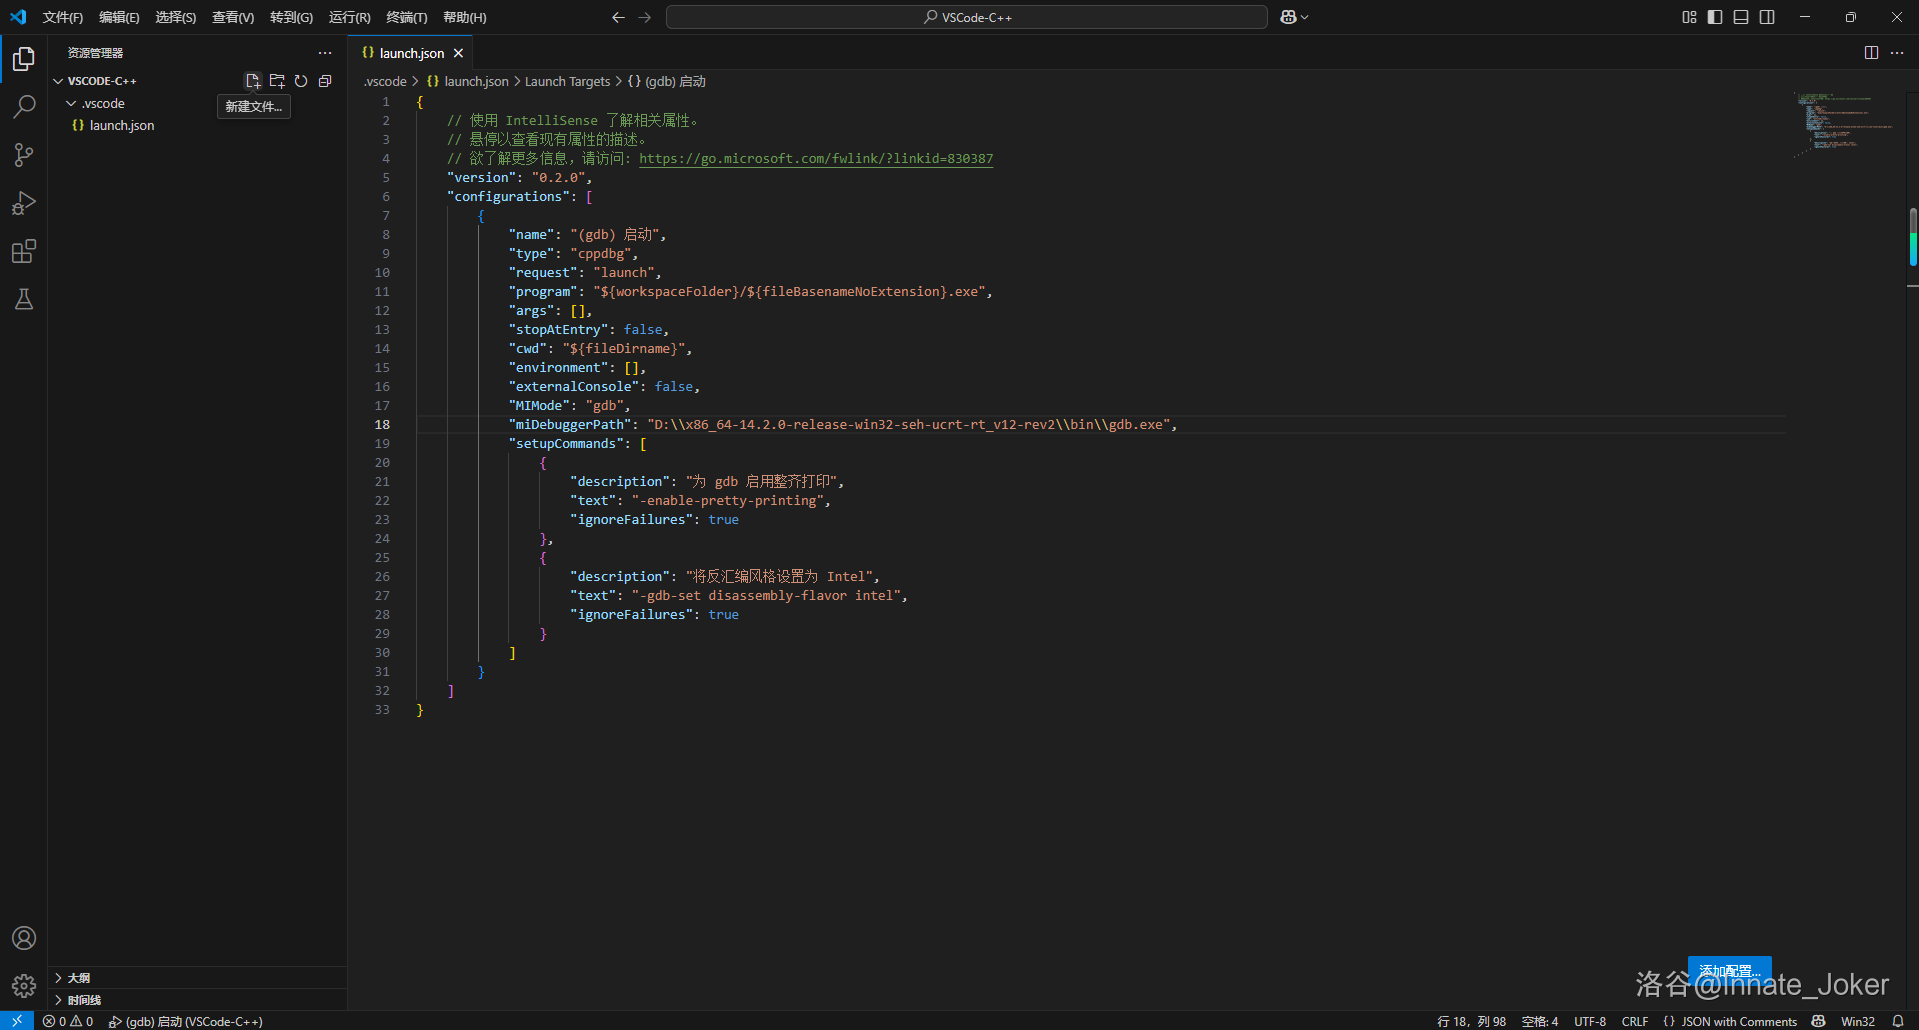The width and height of the screenshot is (1919, 1030).
Task: Open the Run and Debug view
Action: 24,204
